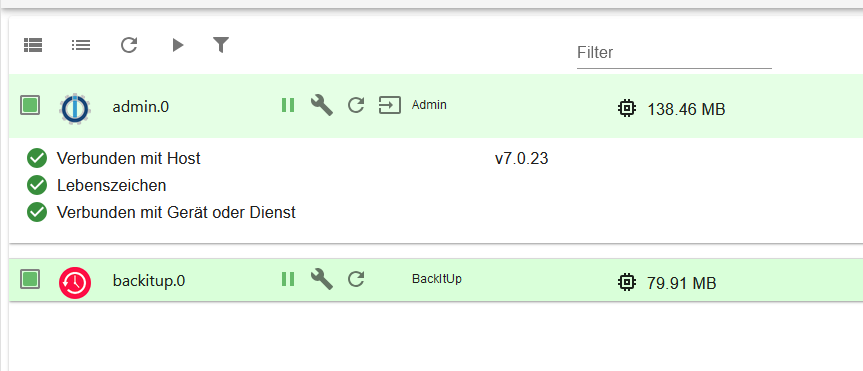This screenshot has width=863, height=371.
Task: Click the admin.0 adapter logo
Action: (75, 108)
